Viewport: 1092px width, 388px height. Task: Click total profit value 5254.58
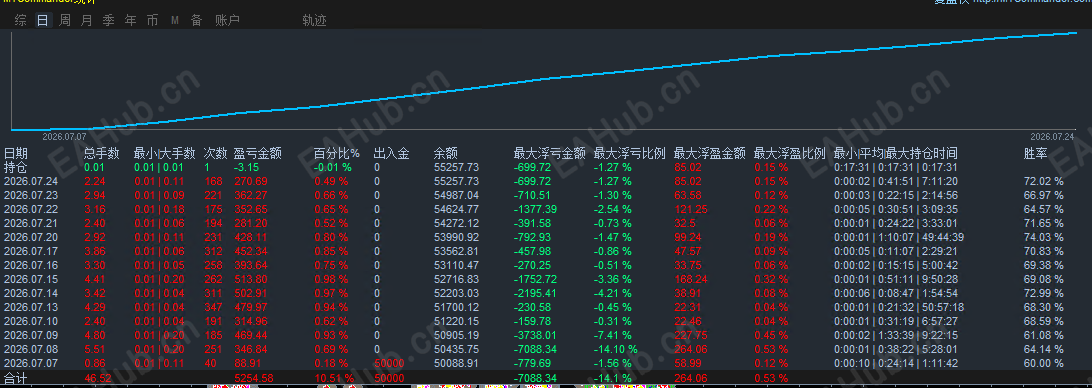click(x=254, y=378)
